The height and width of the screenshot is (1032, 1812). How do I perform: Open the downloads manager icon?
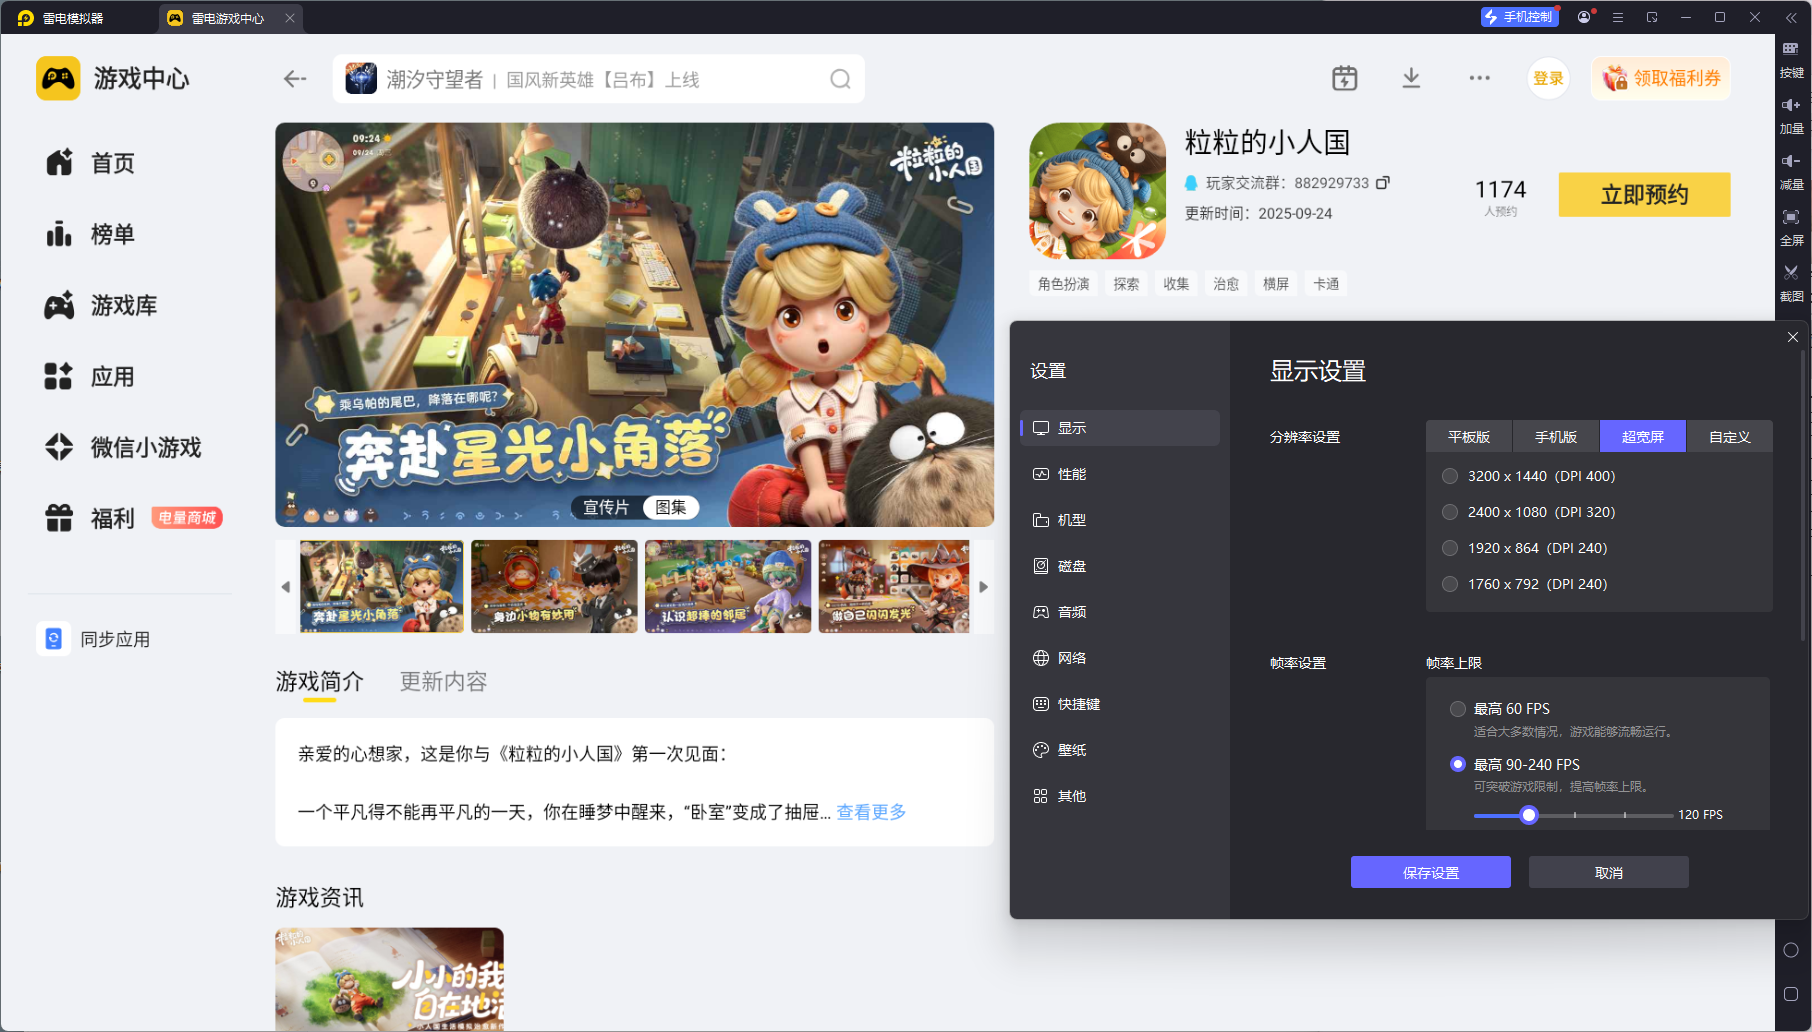coord(1411,78)
